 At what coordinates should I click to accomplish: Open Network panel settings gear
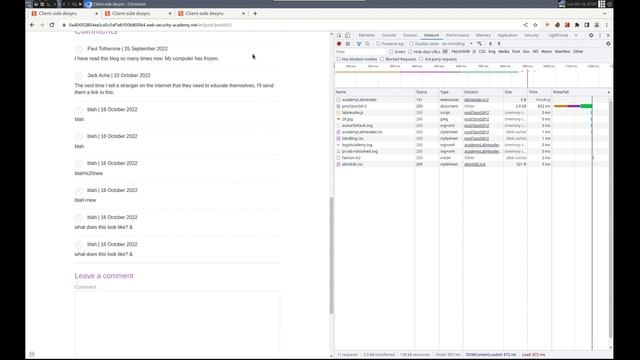608,44
